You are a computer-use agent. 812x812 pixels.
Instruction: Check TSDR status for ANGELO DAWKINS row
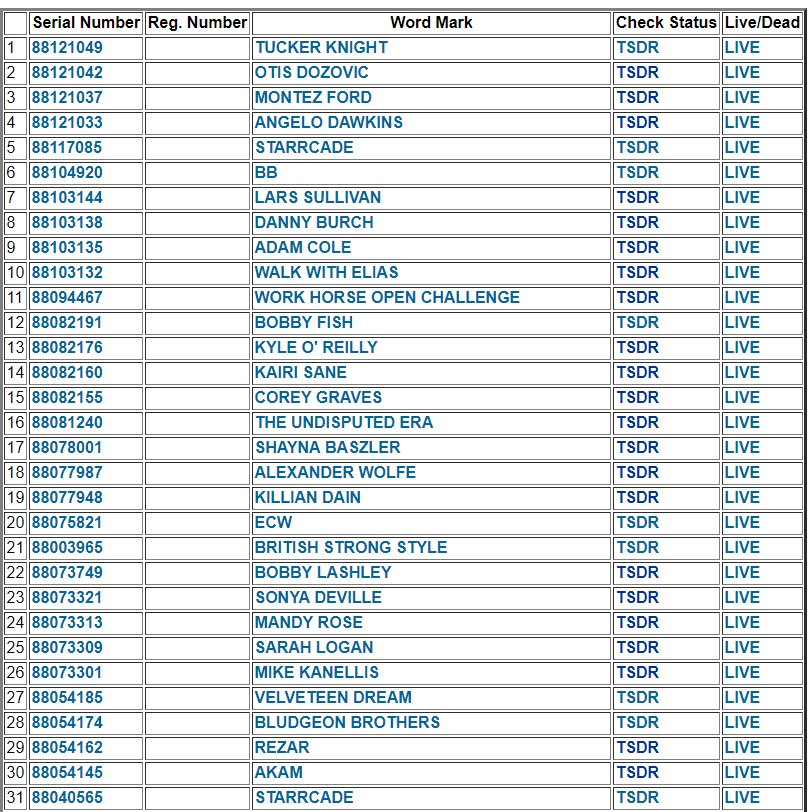point(637,122)
